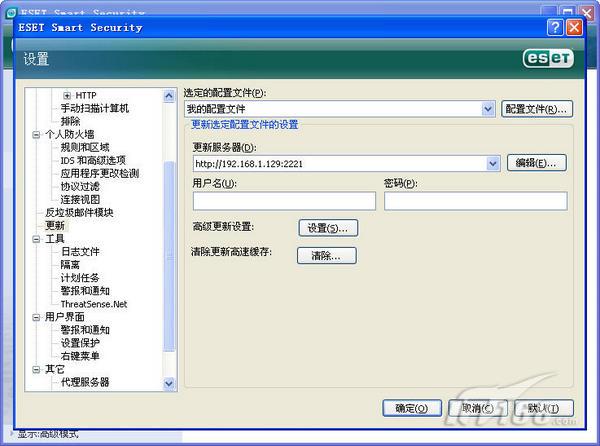
Task: Collapse the 用户界面 tree section
Action: 37,317
